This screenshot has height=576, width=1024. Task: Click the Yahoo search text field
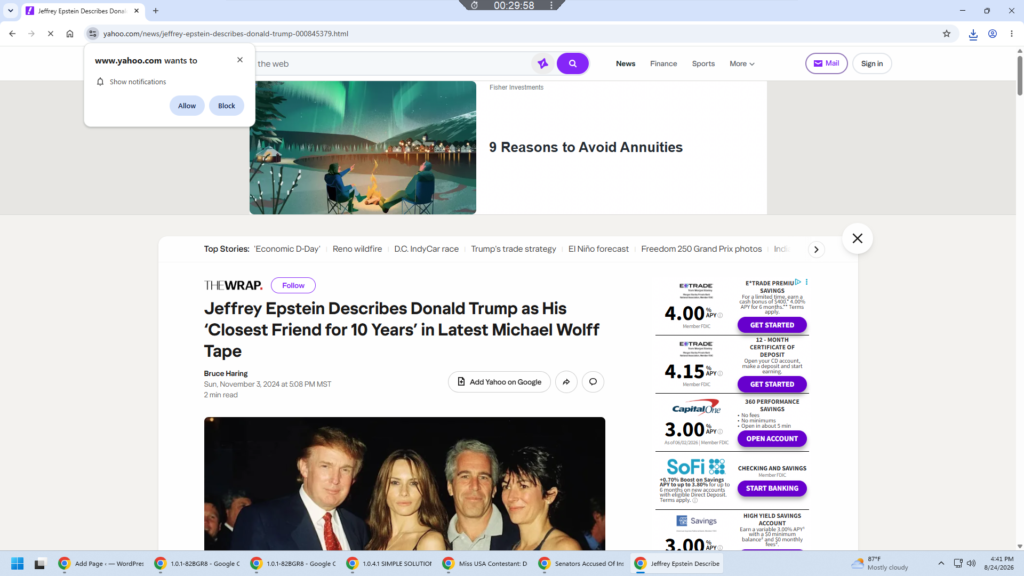click(392, 63)
